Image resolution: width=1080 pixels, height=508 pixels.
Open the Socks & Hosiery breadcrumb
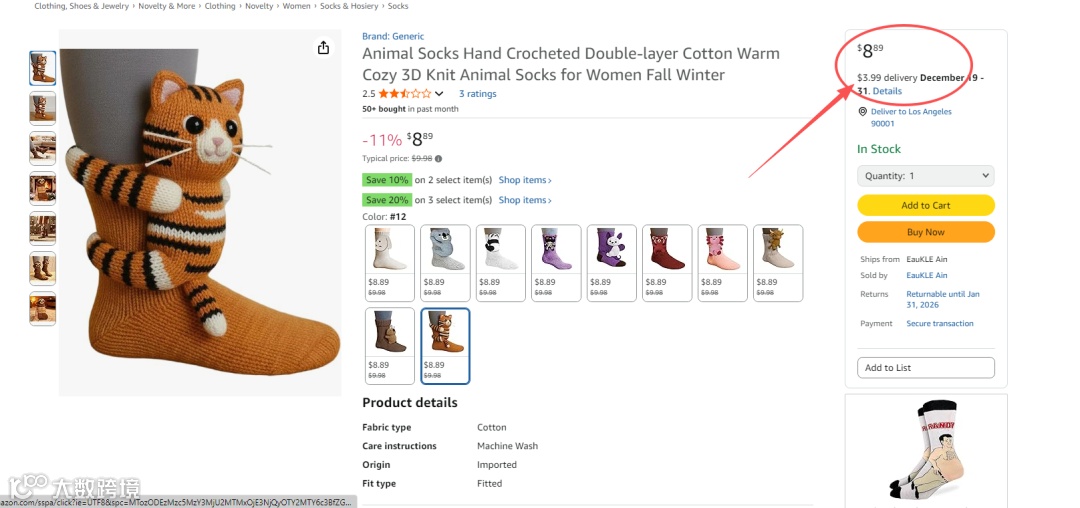pos(349,6)
